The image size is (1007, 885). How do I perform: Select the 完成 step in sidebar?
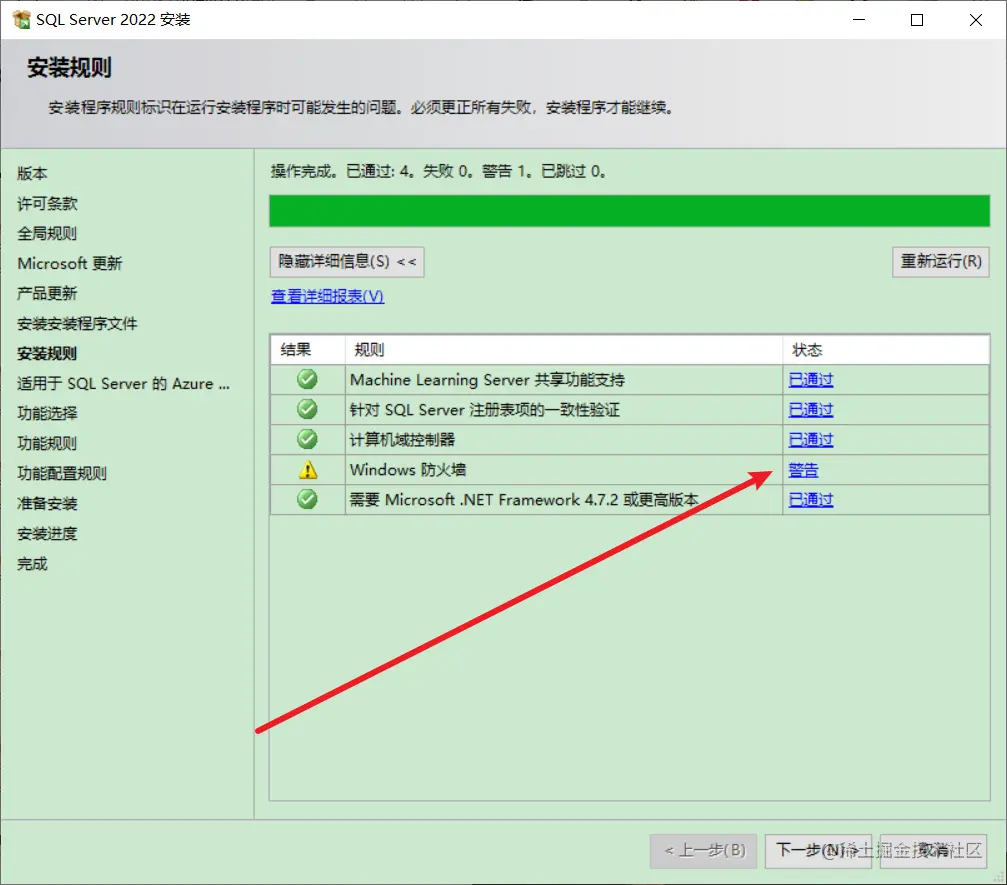(x=32, y=564)
